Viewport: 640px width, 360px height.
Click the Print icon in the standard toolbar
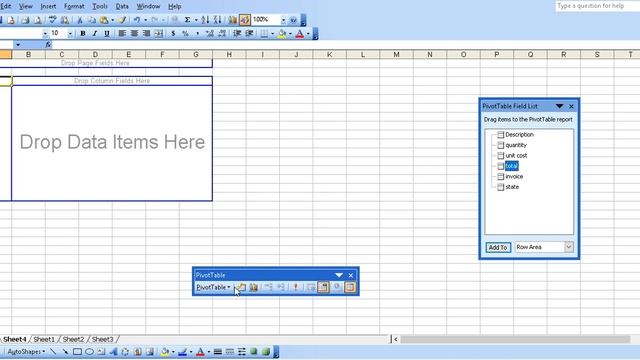pos(25,20)
